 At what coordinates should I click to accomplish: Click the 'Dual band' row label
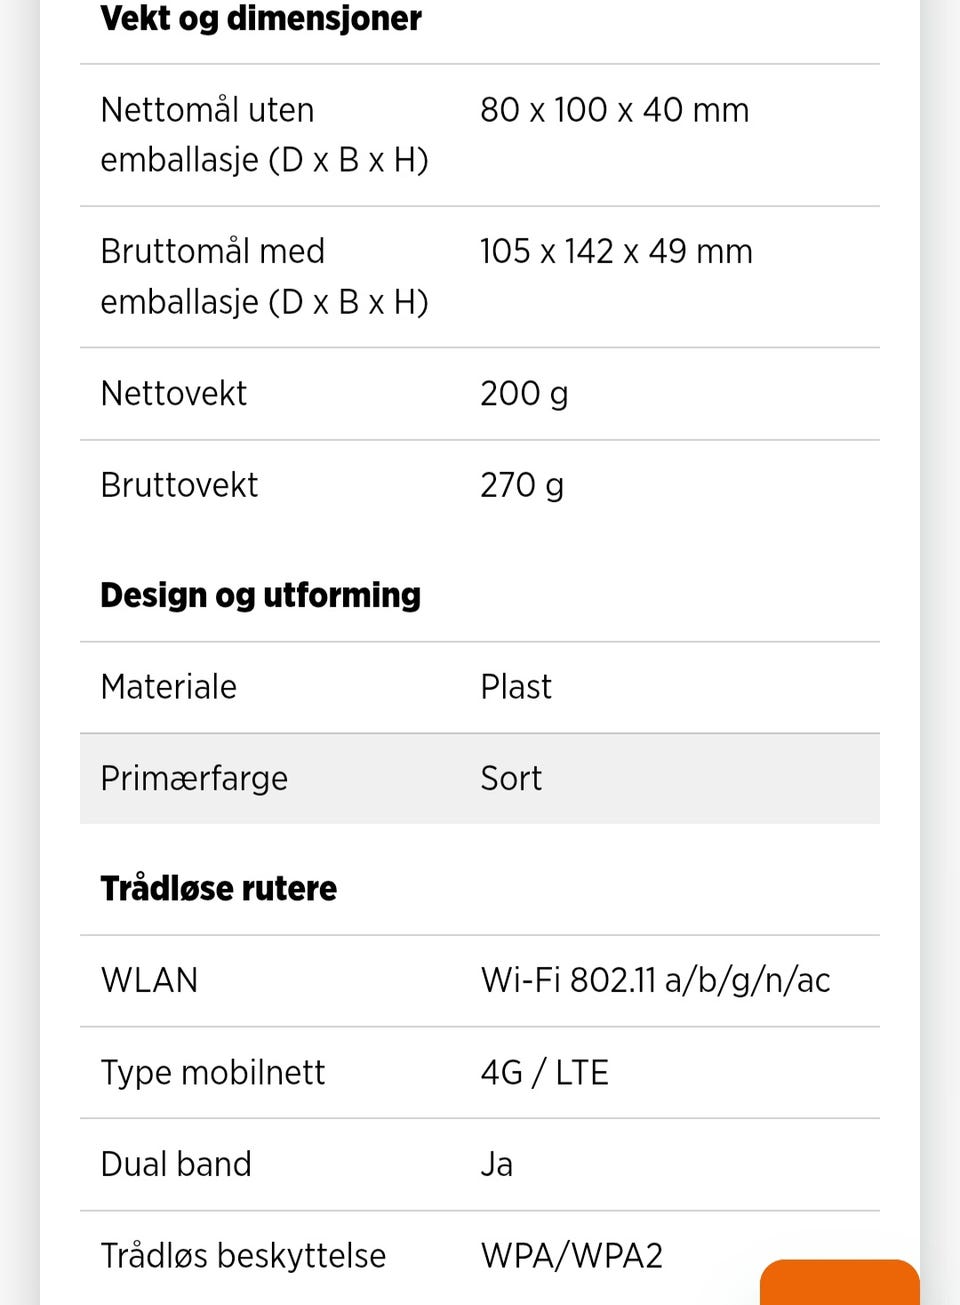click(176, 1165)
